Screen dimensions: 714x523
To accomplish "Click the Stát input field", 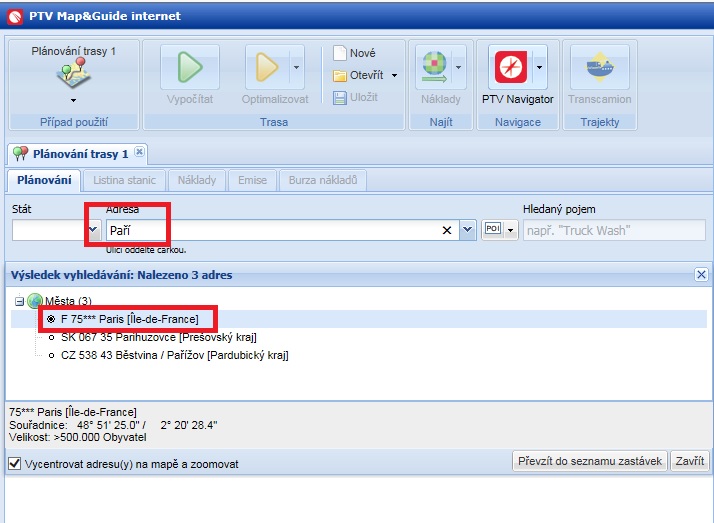I will click(50, 230).
